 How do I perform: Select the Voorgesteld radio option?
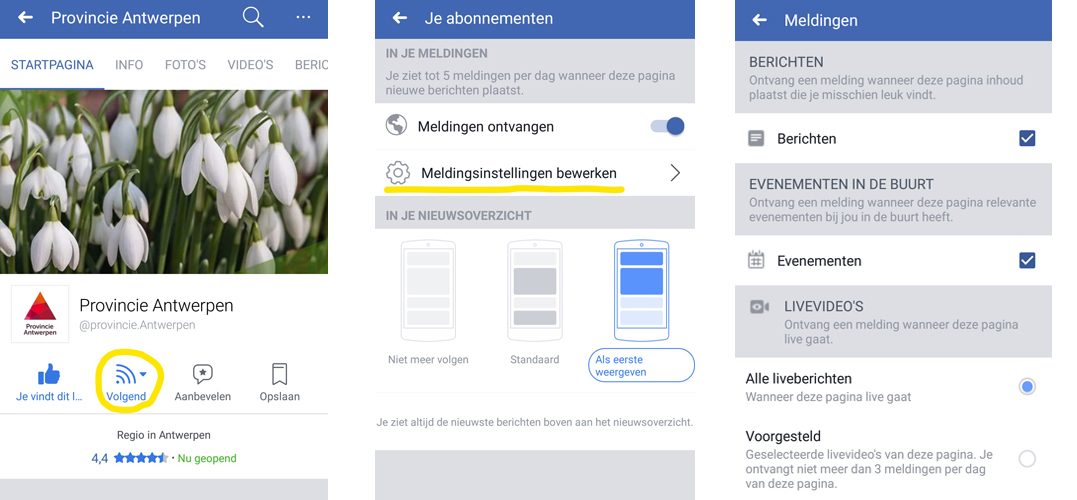[x=1027, y=459]
